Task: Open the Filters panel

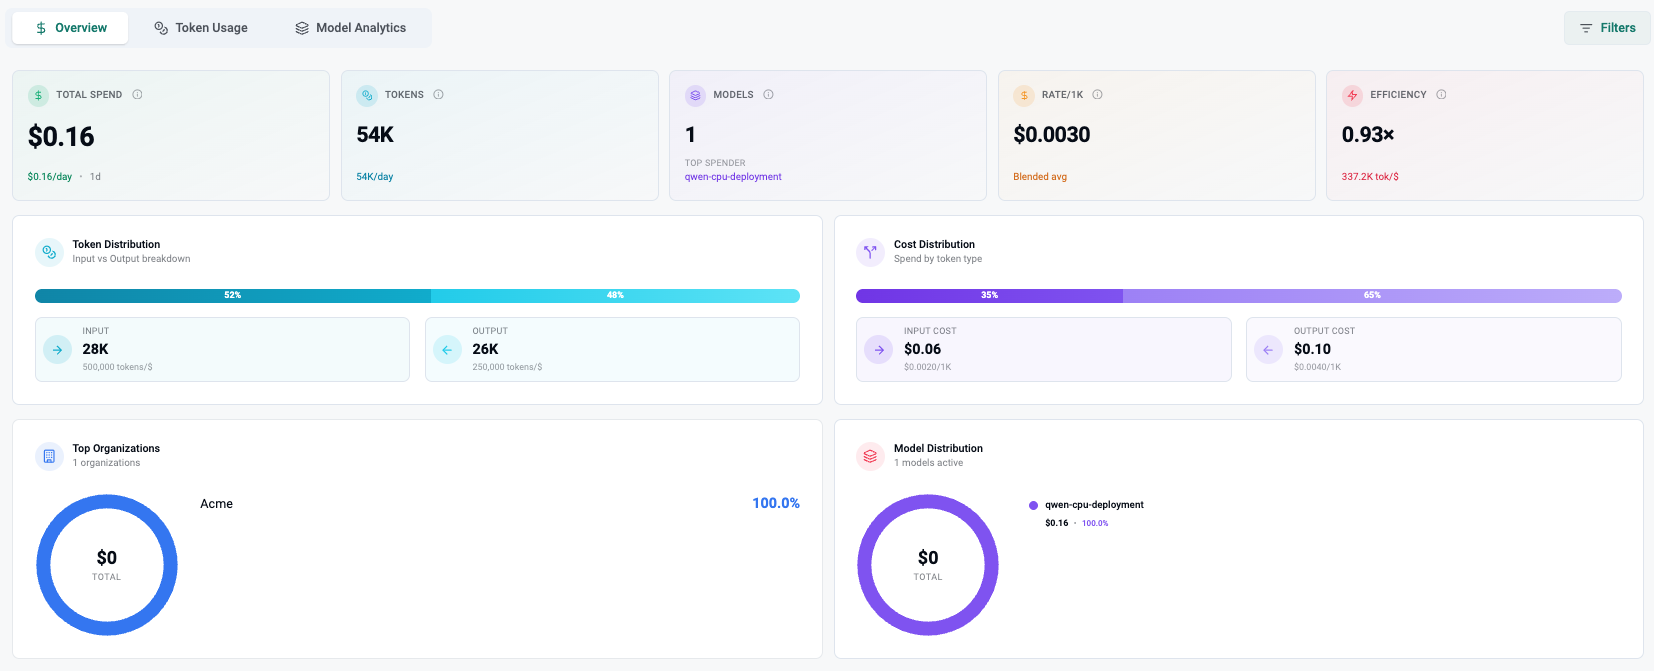Action: 1607,28
